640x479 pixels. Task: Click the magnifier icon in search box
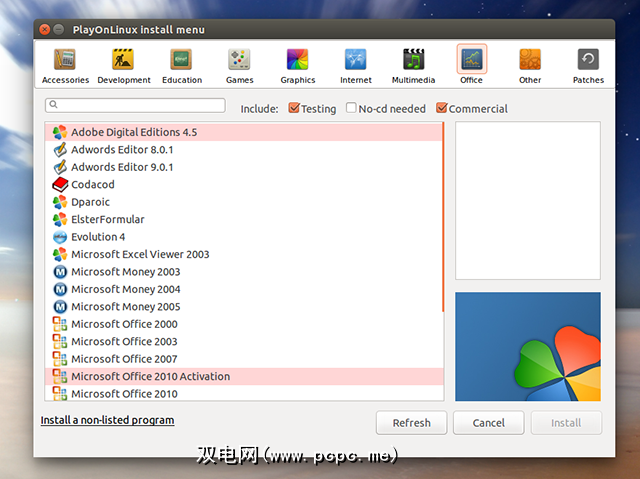pos(53,105)
